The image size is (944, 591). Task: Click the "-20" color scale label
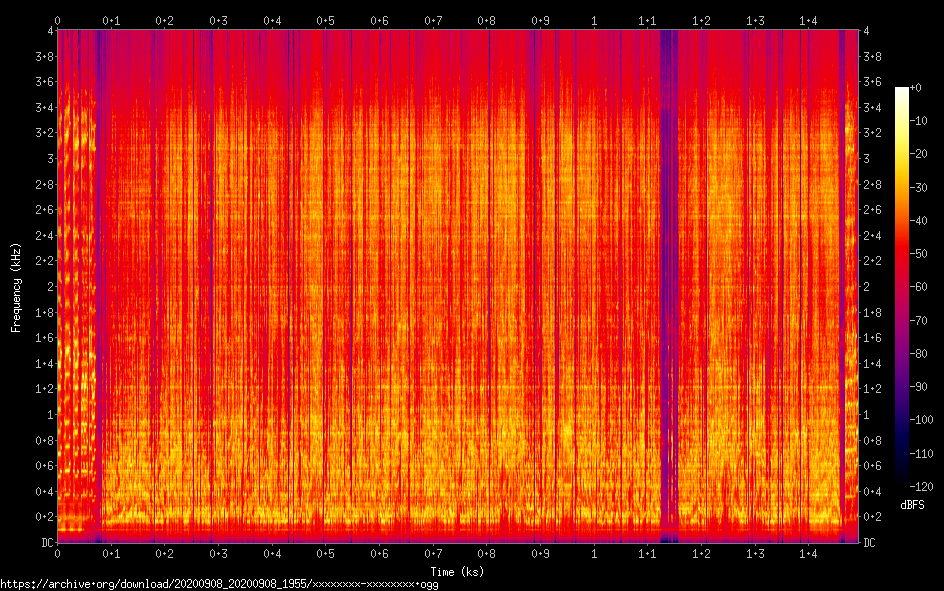918,154
